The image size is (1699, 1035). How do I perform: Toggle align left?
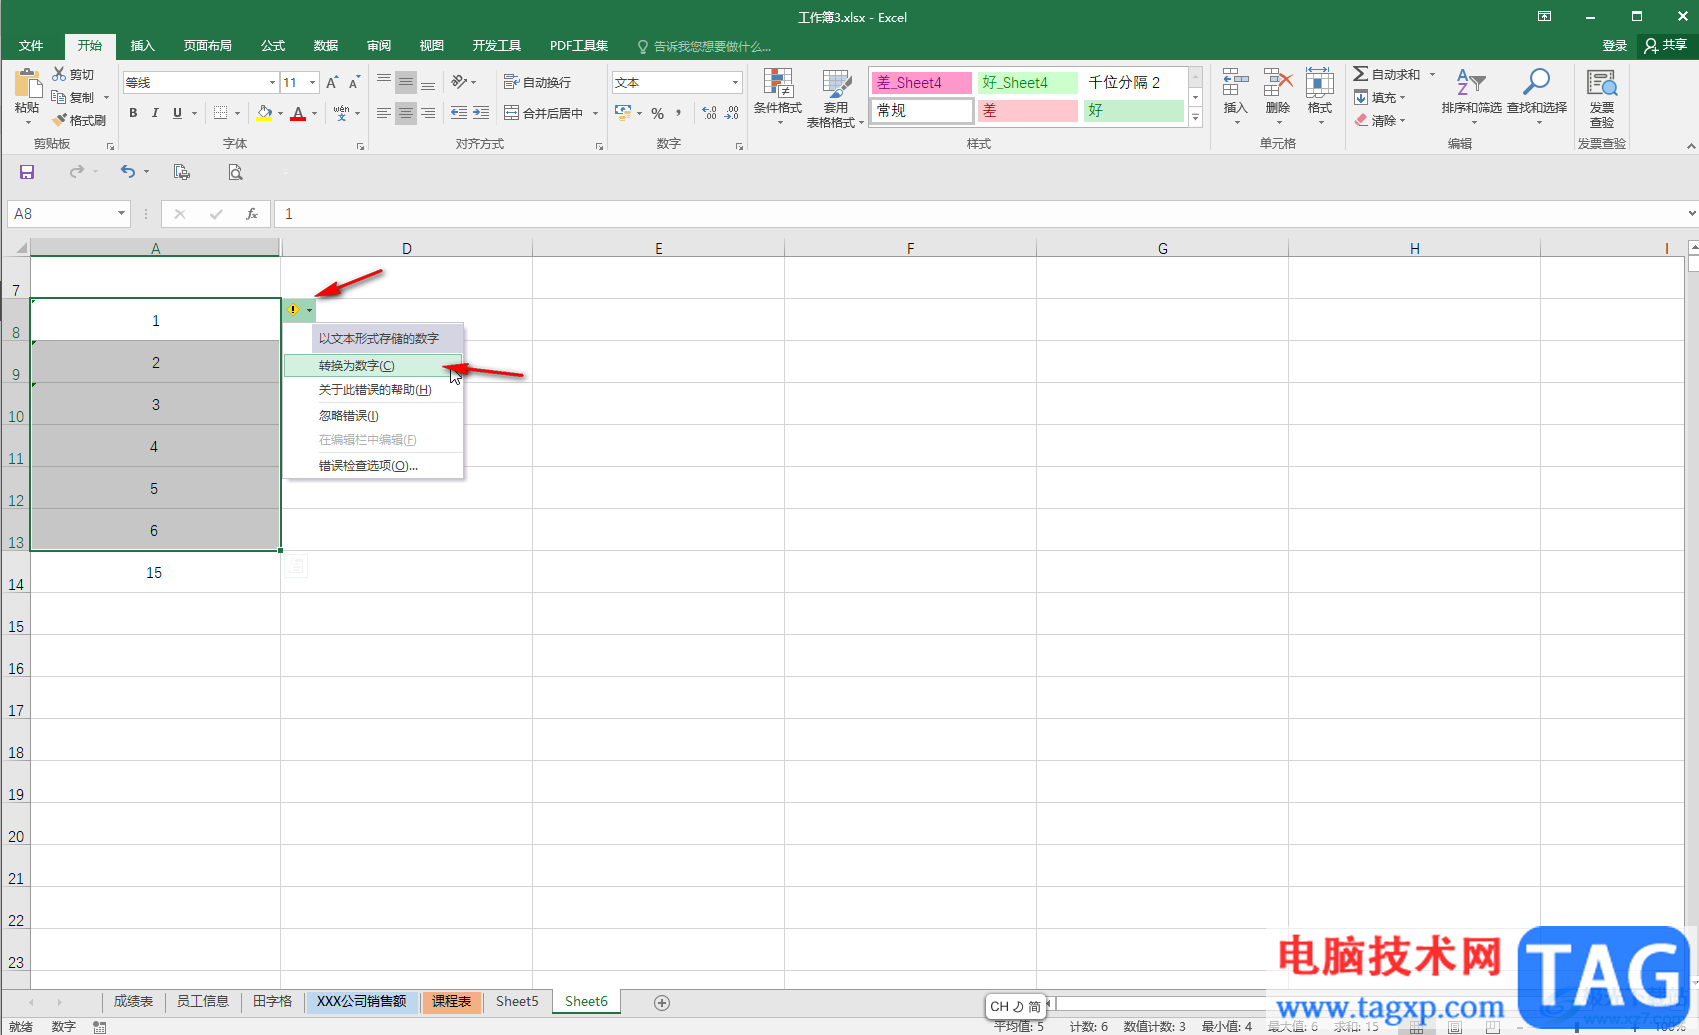383,113
